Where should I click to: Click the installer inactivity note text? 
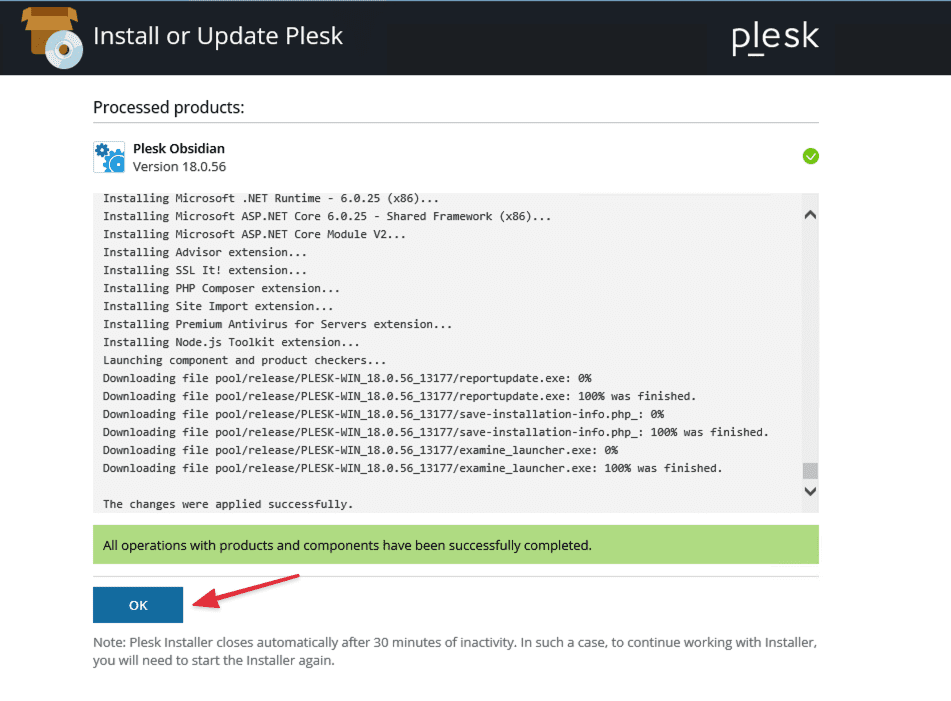(x=455, y=652)
